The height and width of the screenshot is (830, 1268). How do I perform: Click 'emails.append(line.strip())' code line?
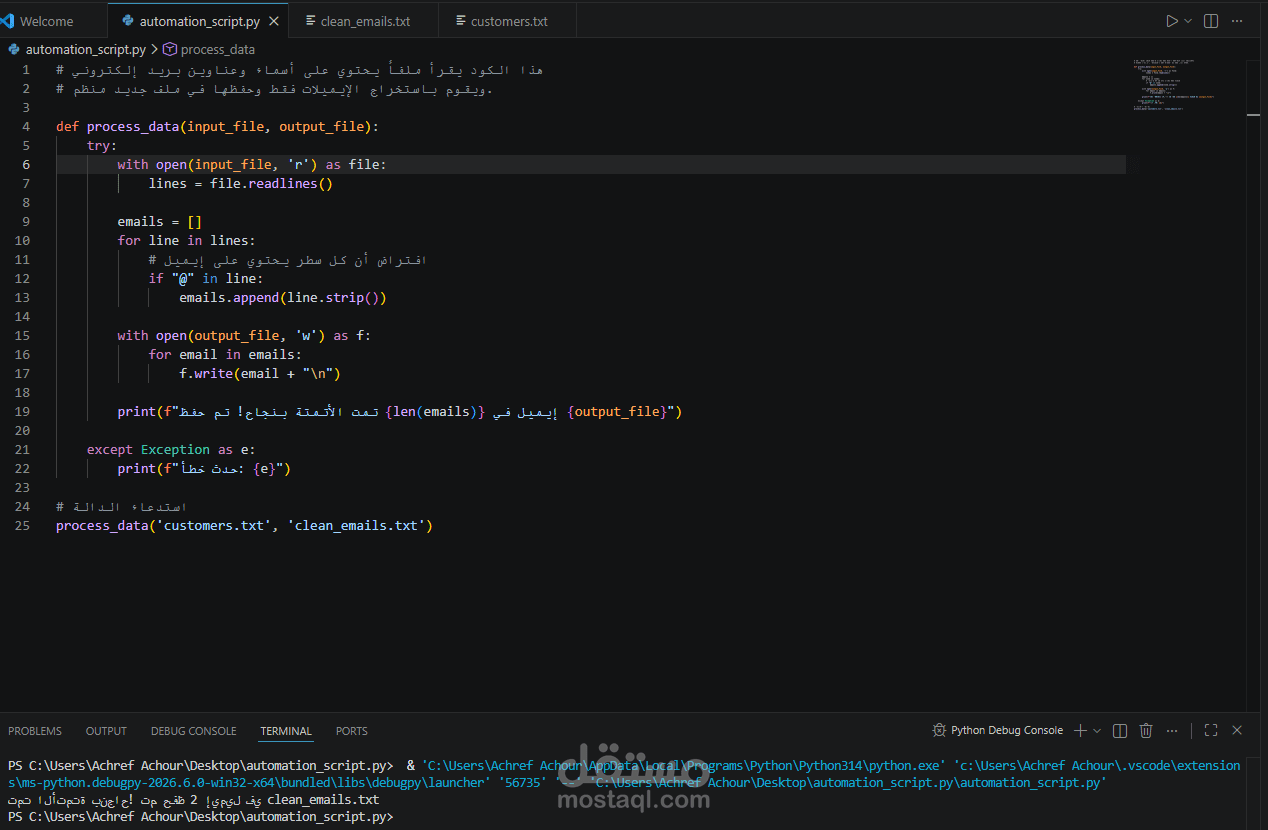point(283,298)
